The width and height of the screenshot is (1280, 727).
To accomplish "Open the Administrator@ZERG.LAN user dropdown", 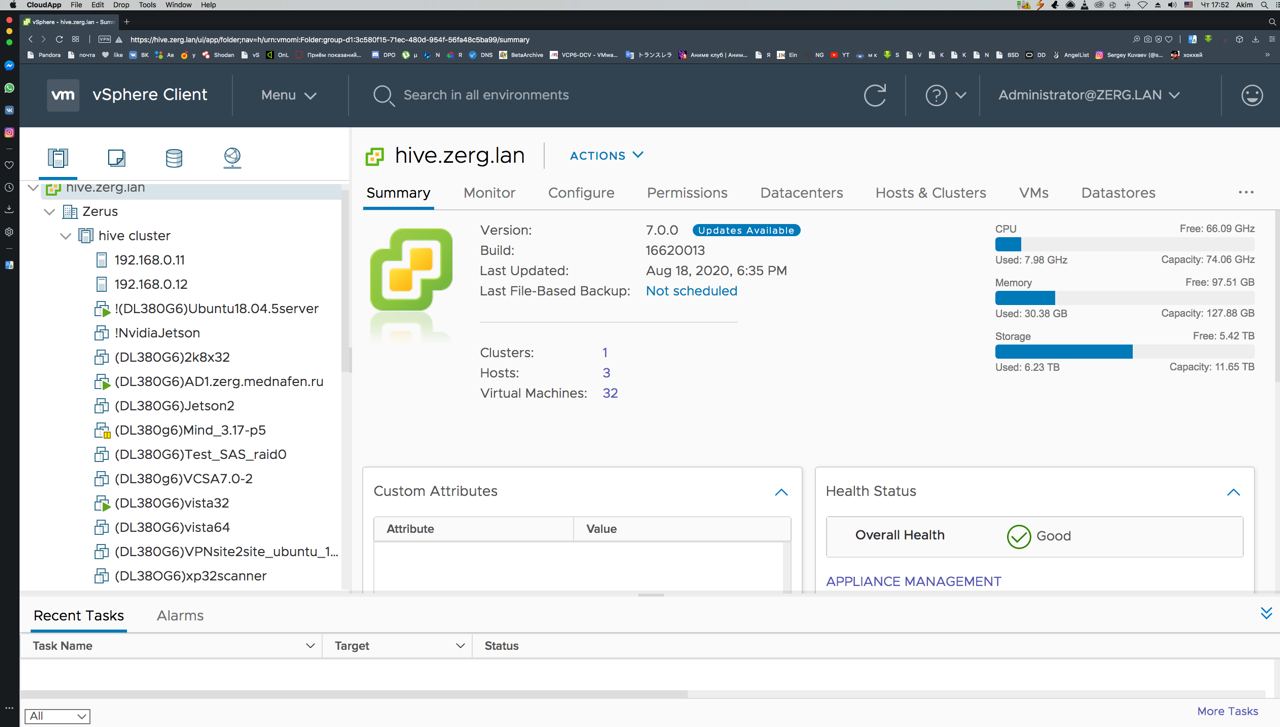I will (1089, 95).
